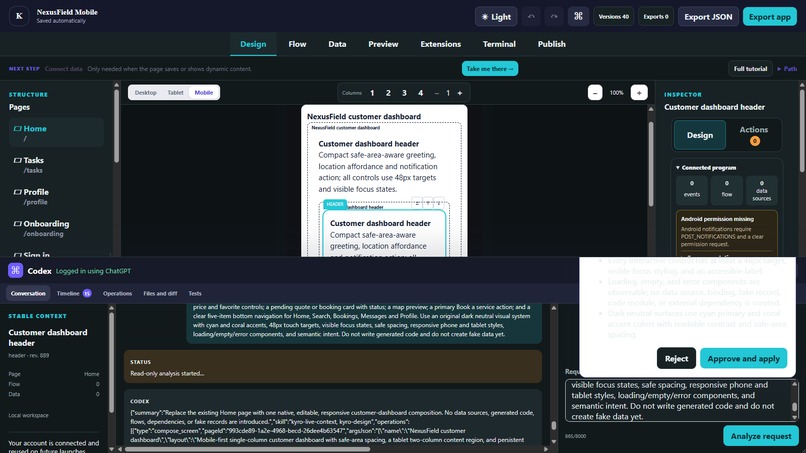Switch to the Preview tab
The width and height of the screenshot is (806, 453).
(383, 44)
